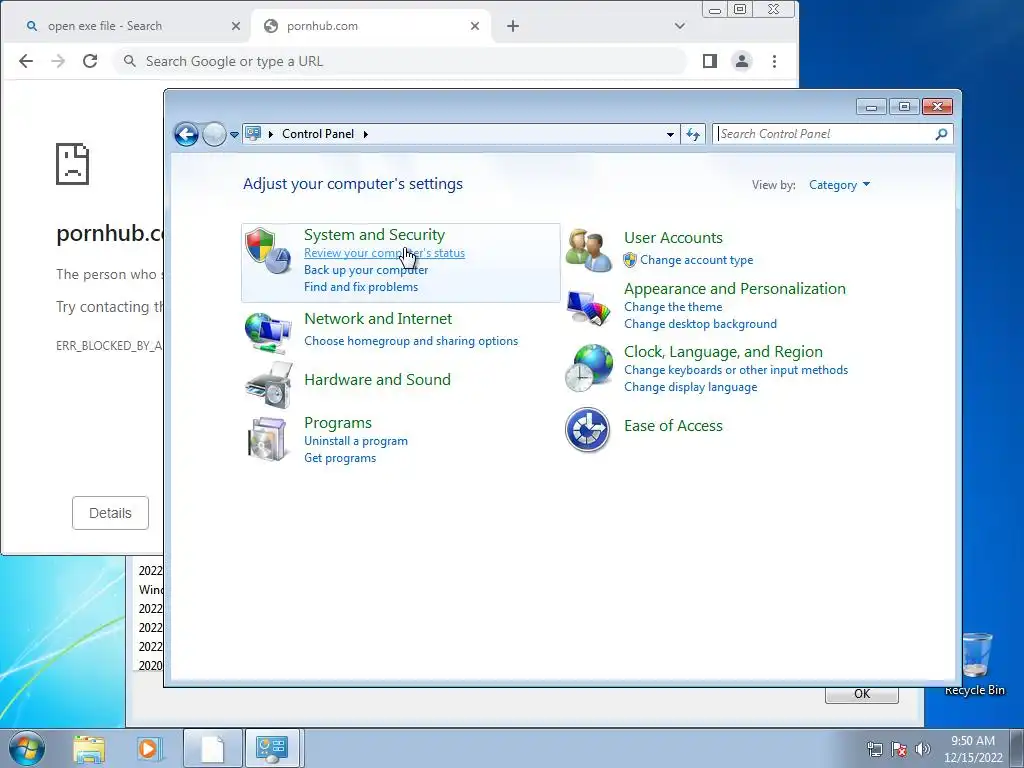Click Change desktop background
The height and width of the screenshot is (768, 1024).
(x=700, y=324)
